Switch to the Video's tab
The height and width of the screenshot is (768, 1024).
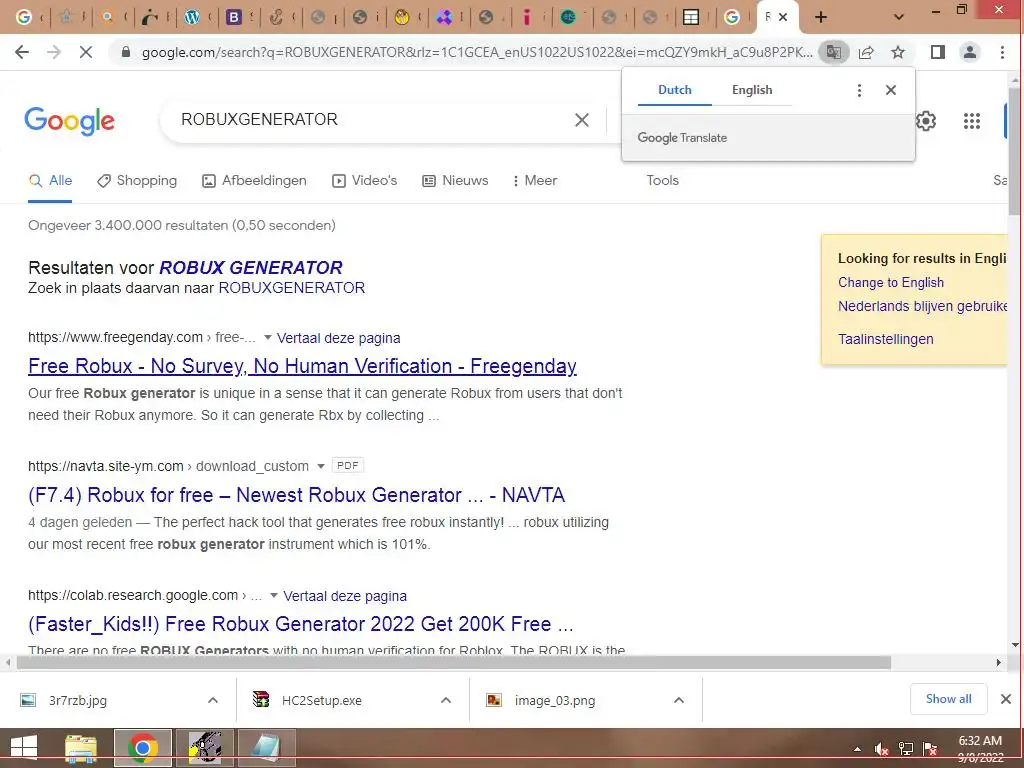(x=364, y=181)
